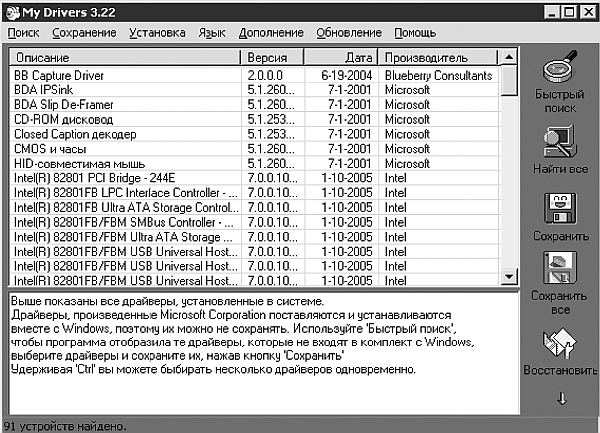The width and height of the screenshot is (600, 433).
Task: Sort list by Описание column header
Action: point(125,57)
